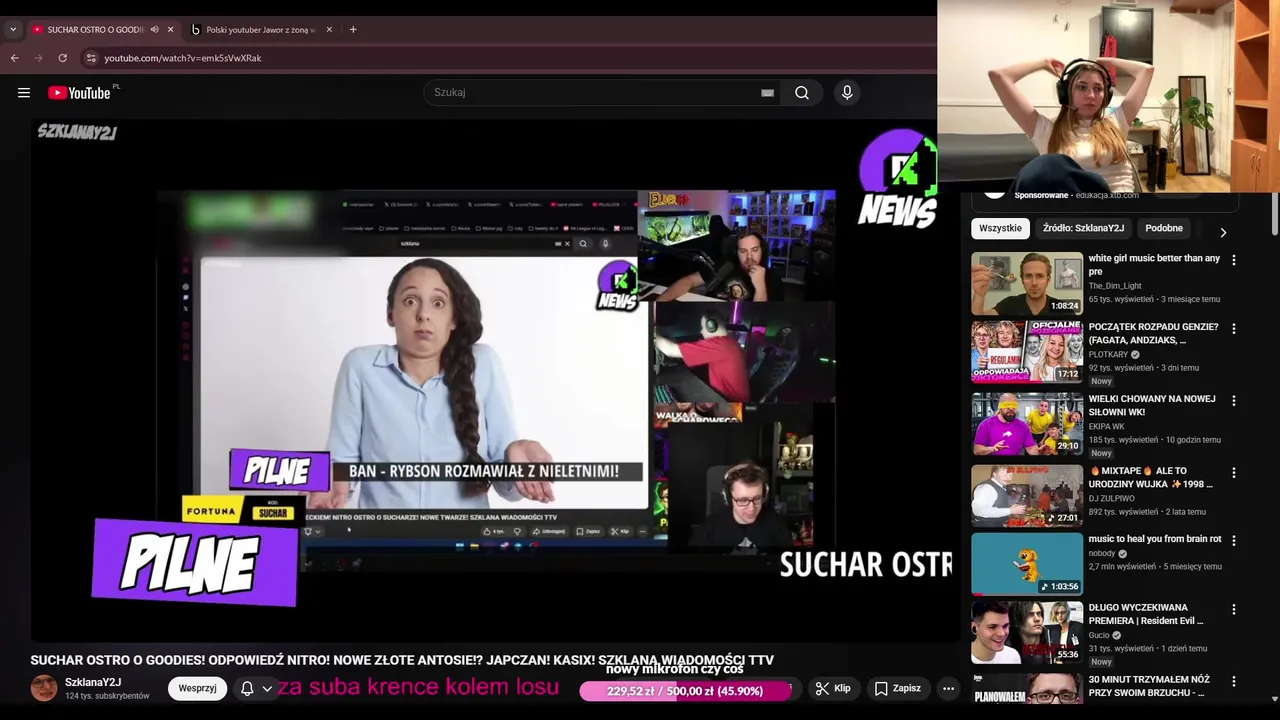Screen dimensions: 1280x720
Task: Open 'The_Dim_Light' channel name
Action: click(1115, 286)
